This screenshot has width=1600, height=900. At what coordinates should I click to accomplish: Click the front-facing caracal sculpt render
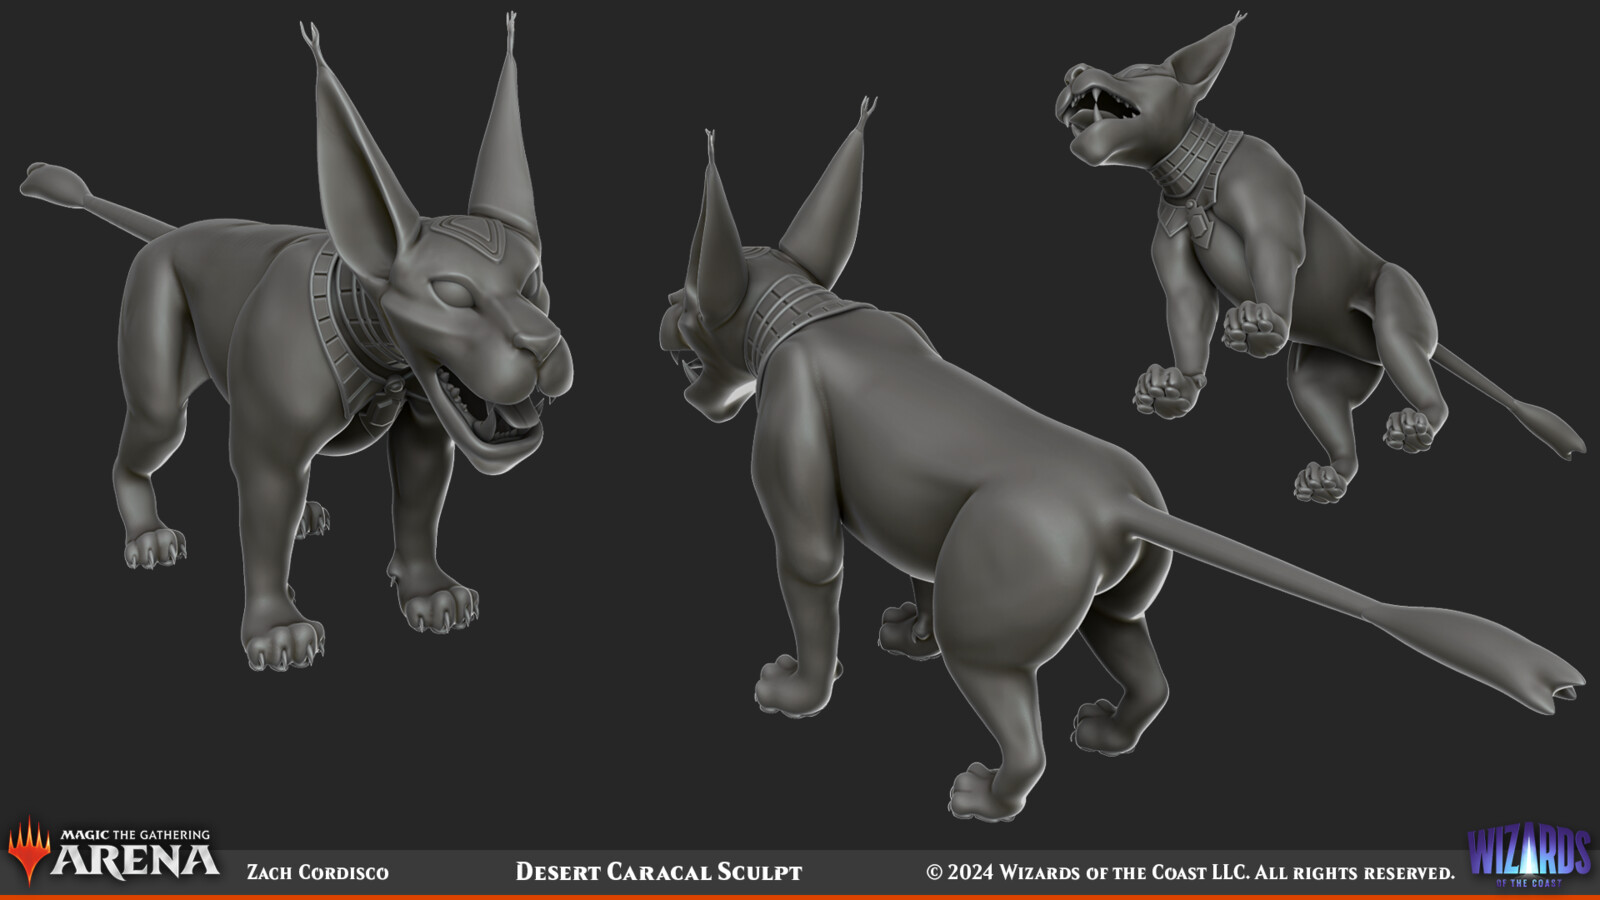pos(297,343)
